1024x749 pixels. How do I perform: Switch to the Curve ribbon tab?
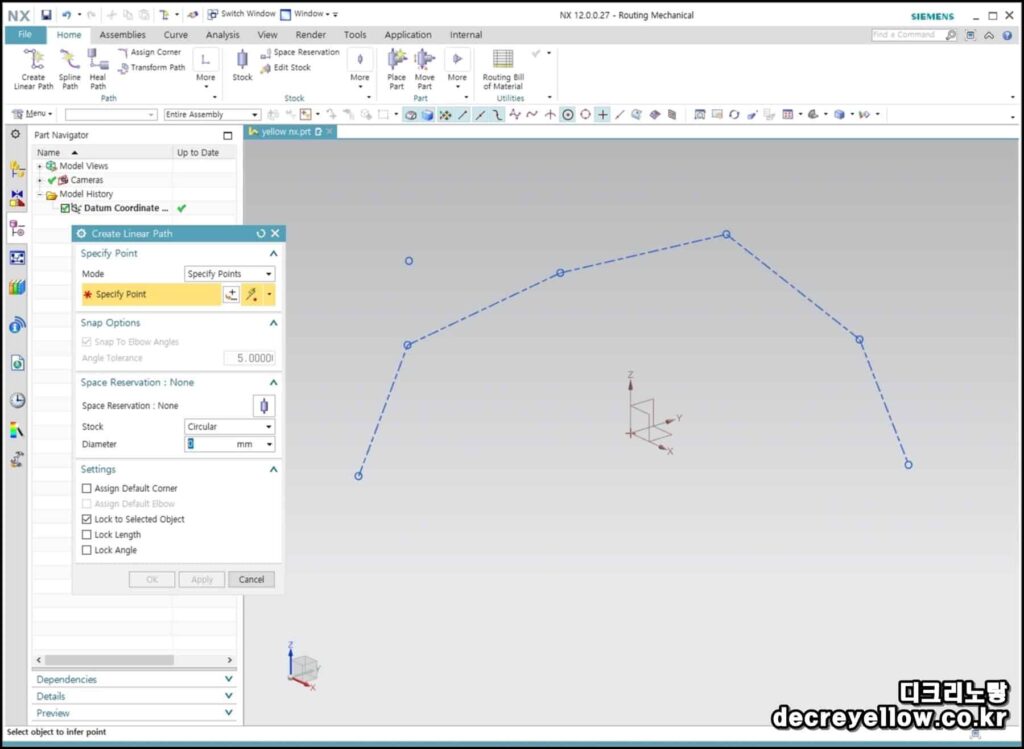pos(176,35)
